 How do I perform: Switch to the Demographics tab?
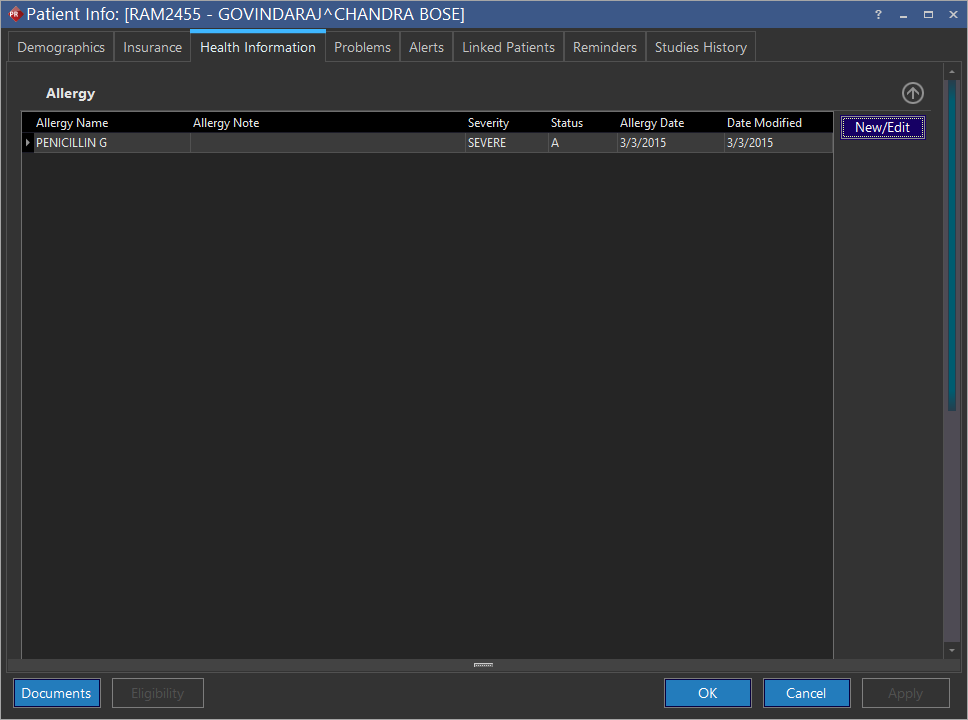click(61, 47)
